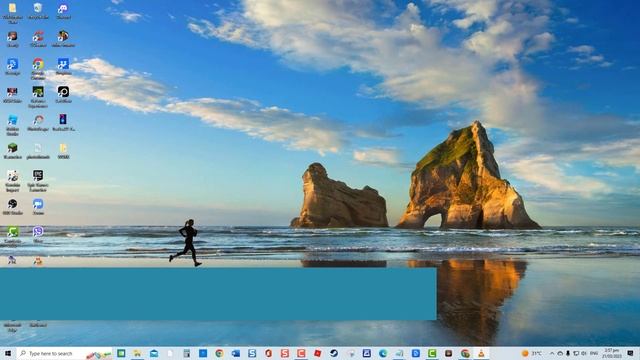Select the Zoom desktop shortcut
This screenshot has width=640, height=360.
pos(38,207)
